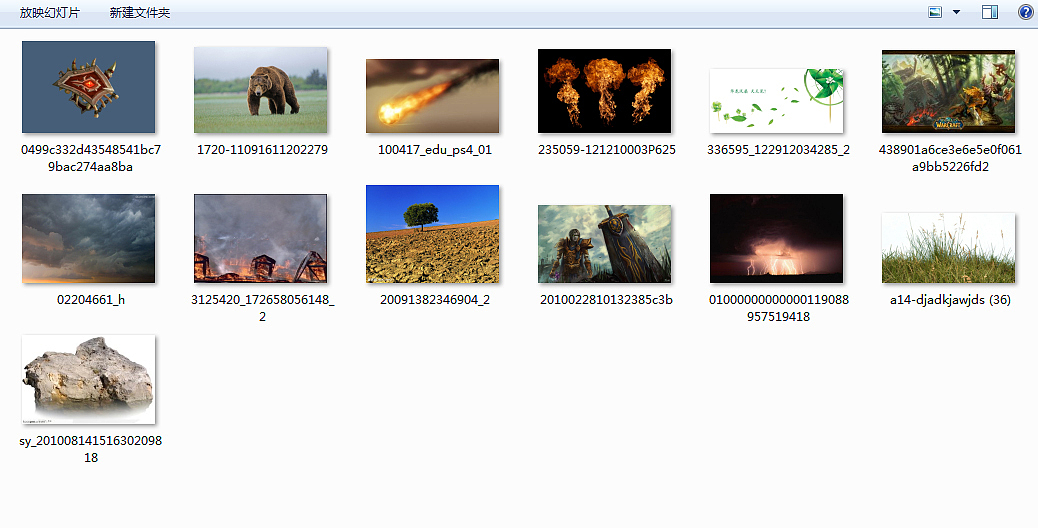1038x528 pixels.
Task: Click file name sy_20100814151630209818
Action: pyautogui.click(x=91, y=449)
